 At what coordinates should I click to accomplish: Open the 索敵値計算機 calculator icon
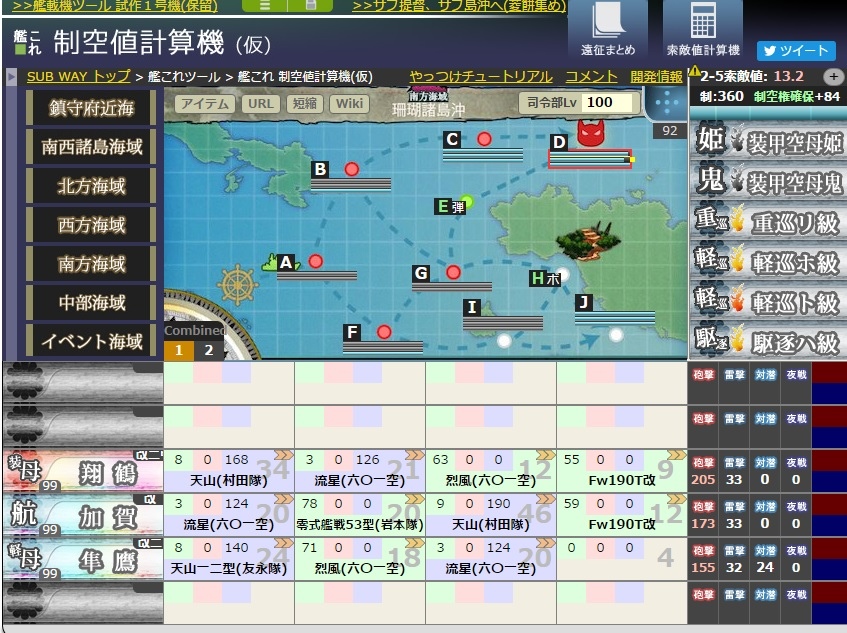[703, 28]
